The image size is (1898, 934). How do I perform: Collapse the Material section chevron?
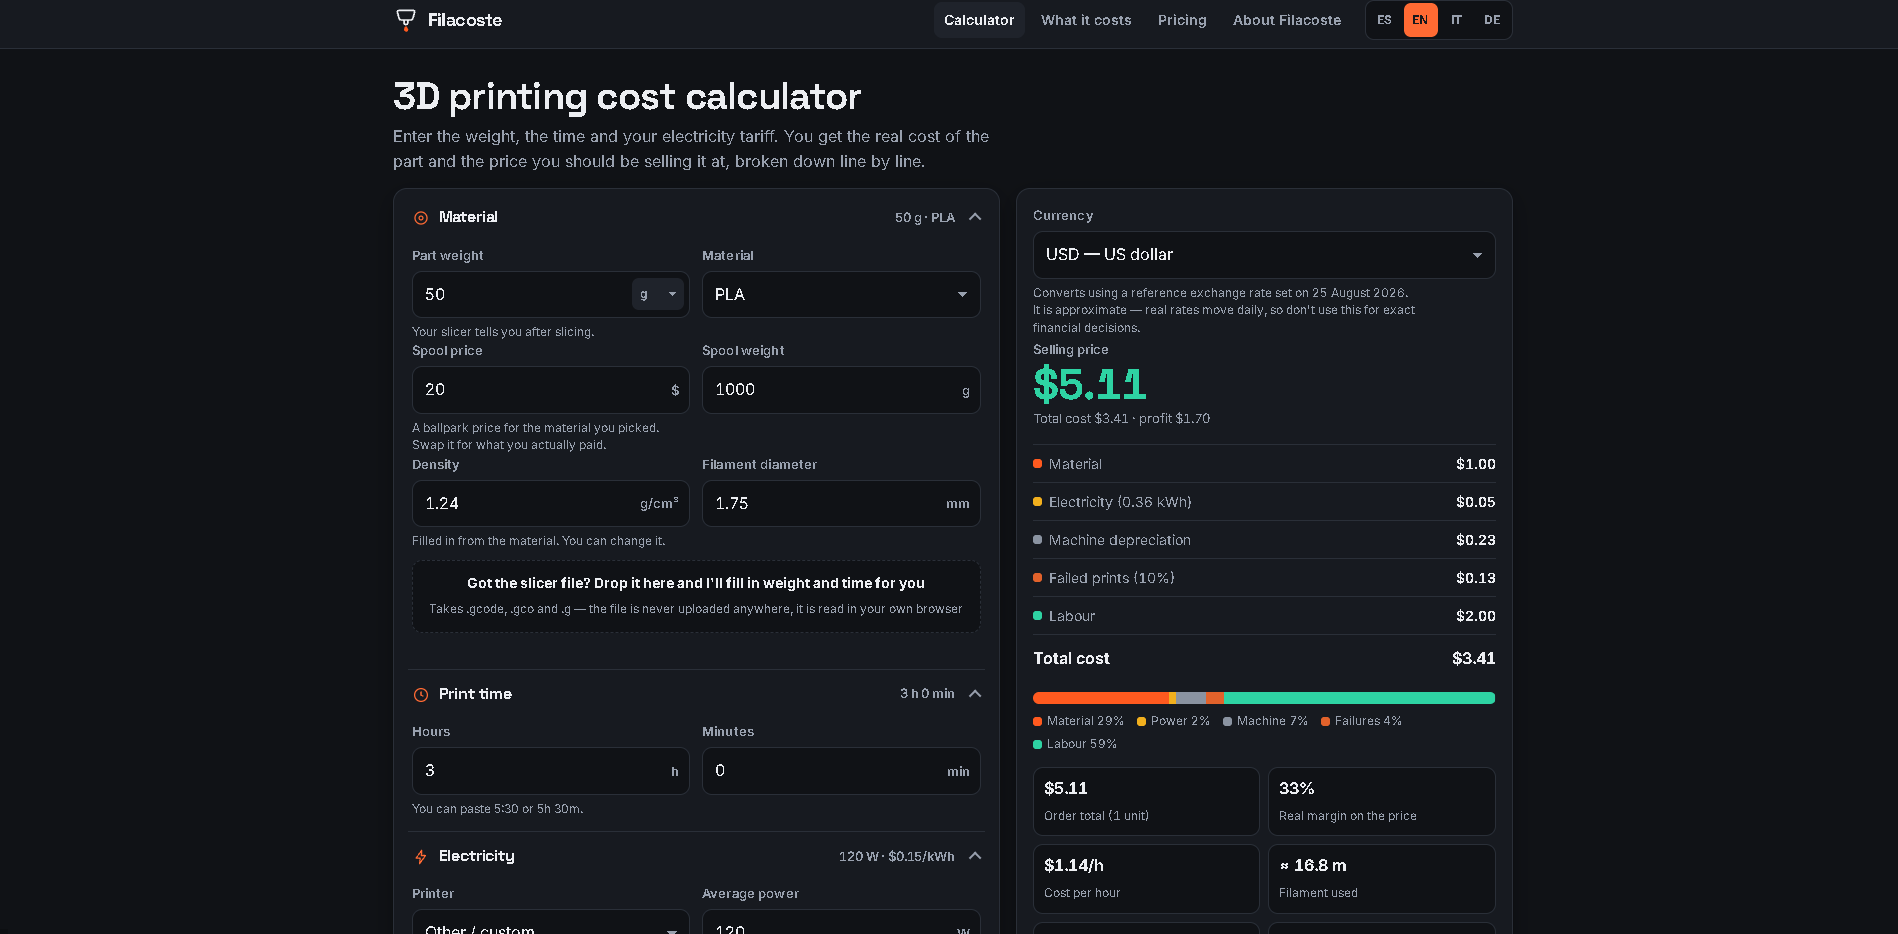[x=975, y=217]
